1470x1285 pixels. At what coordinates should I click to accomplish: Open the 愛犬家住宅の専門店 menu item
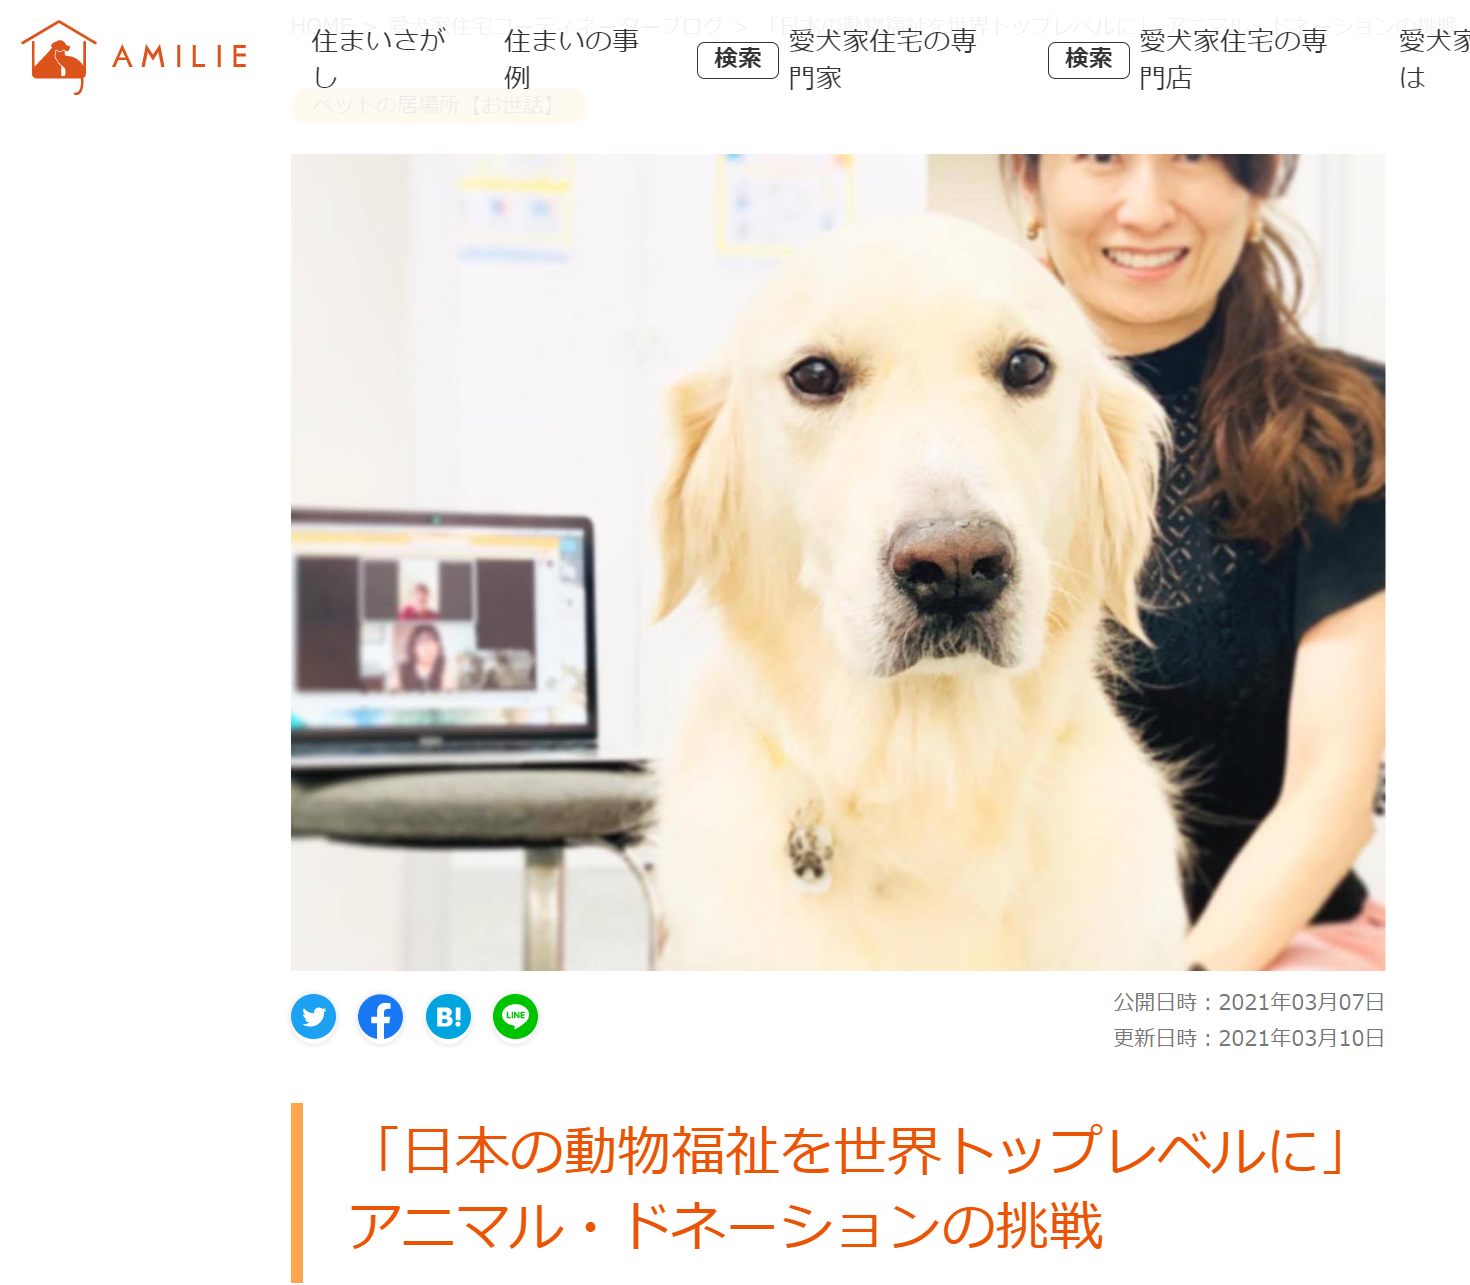(1234, 59)
